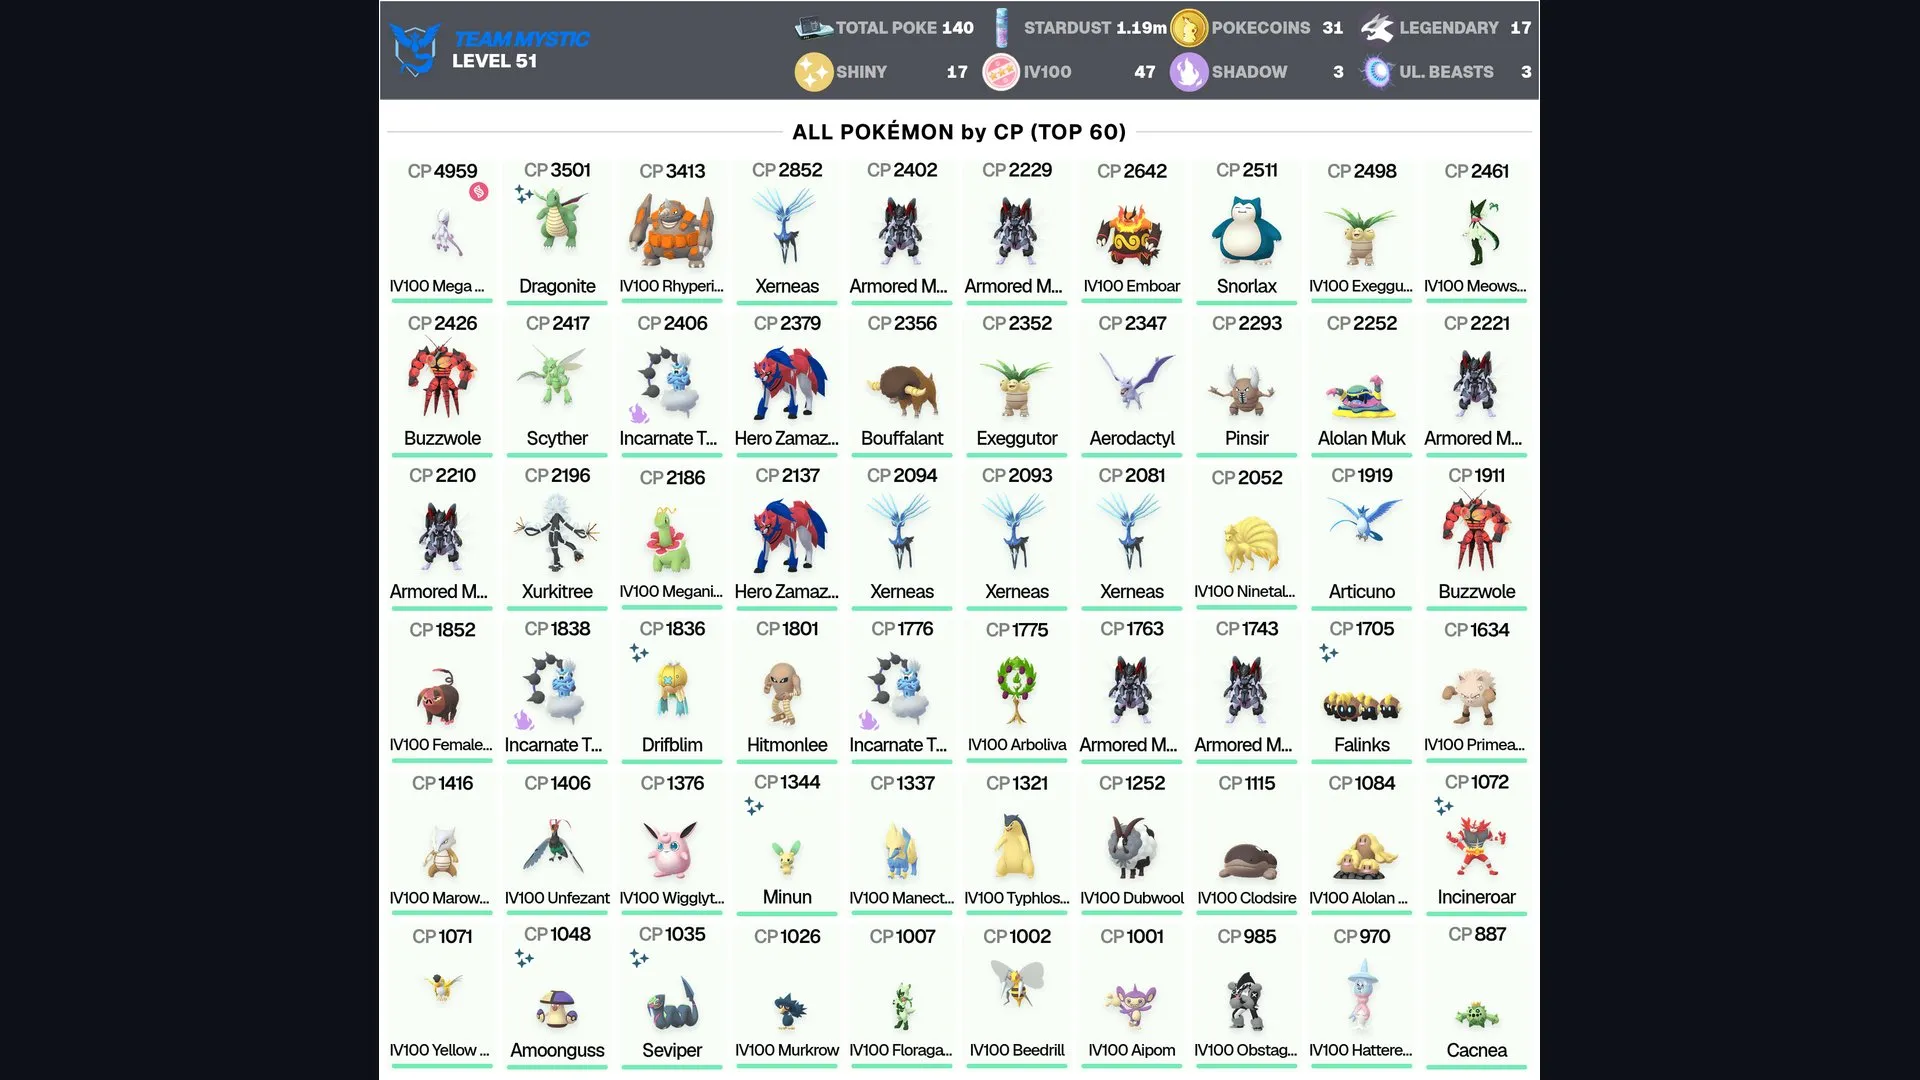Select the Snorlax sprite
Viewport: 1920px width, 1080px height.
(x=1246, y=229)
